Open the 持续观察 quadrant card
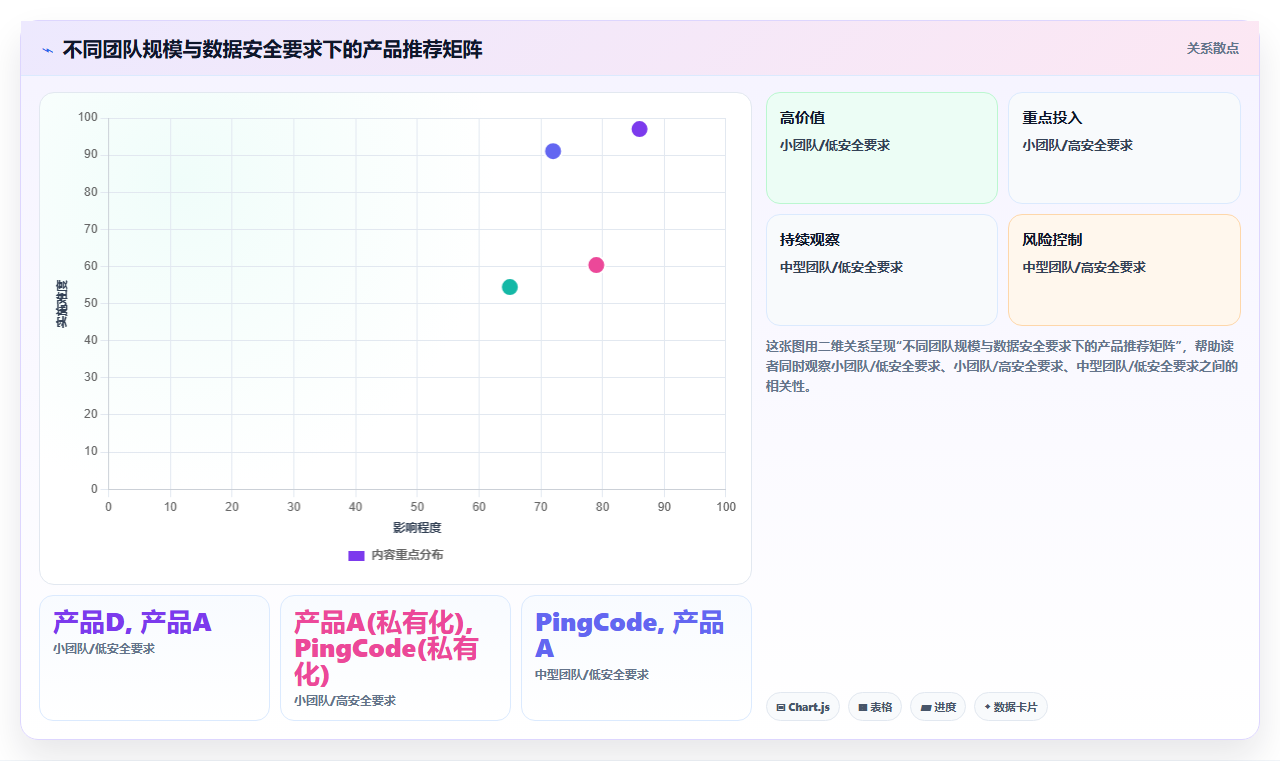Image resolution: width=1280 pixels, height=761 pixels. point(882,270)
